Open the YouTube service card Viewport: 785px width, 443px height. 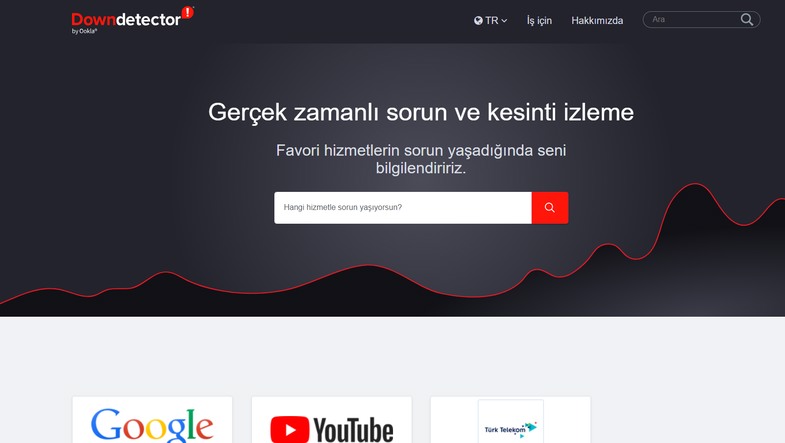click(x=331, y=420)
